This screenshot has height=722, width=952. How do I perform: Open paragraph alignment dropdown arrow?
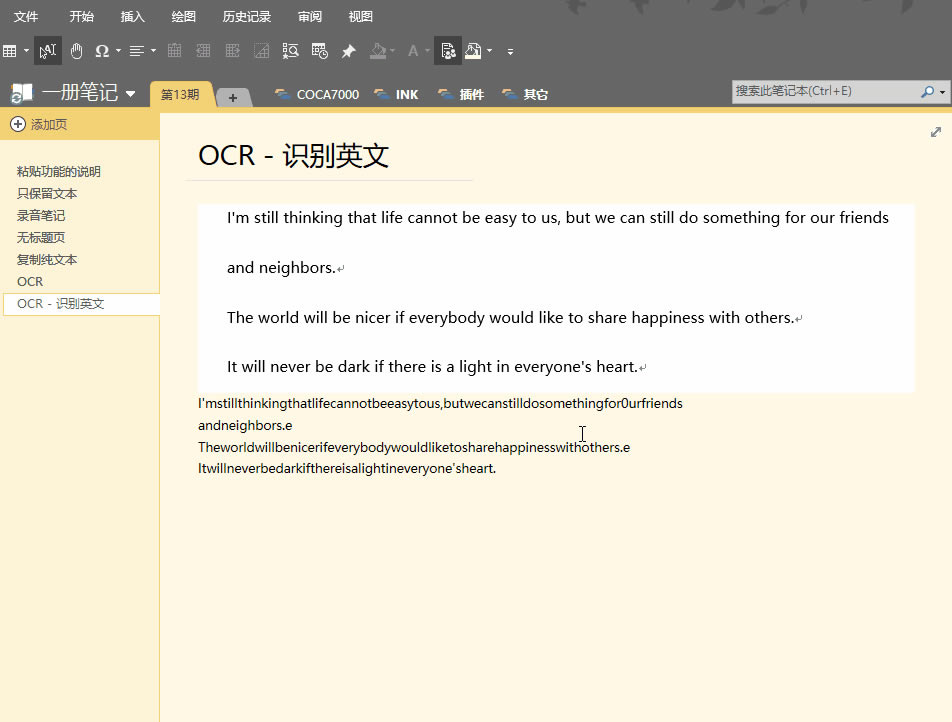click(x=153, y=51)
